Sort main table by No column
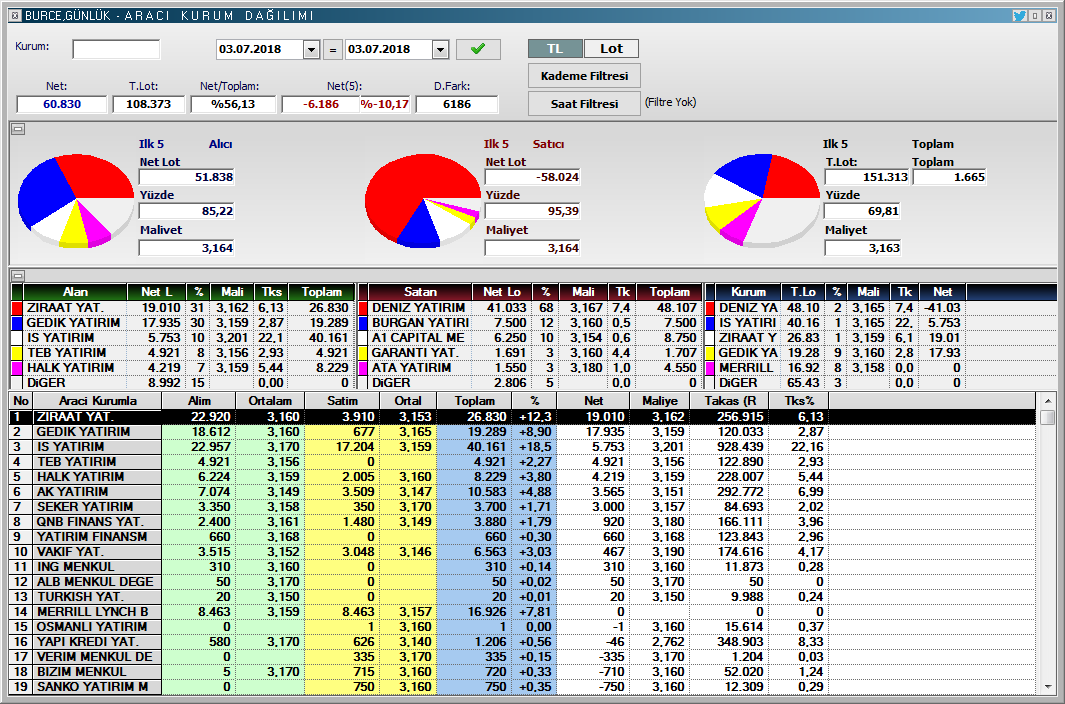The height and width of the screenshot is (704, 1065). pyautogui.click(x=21, y=401)
